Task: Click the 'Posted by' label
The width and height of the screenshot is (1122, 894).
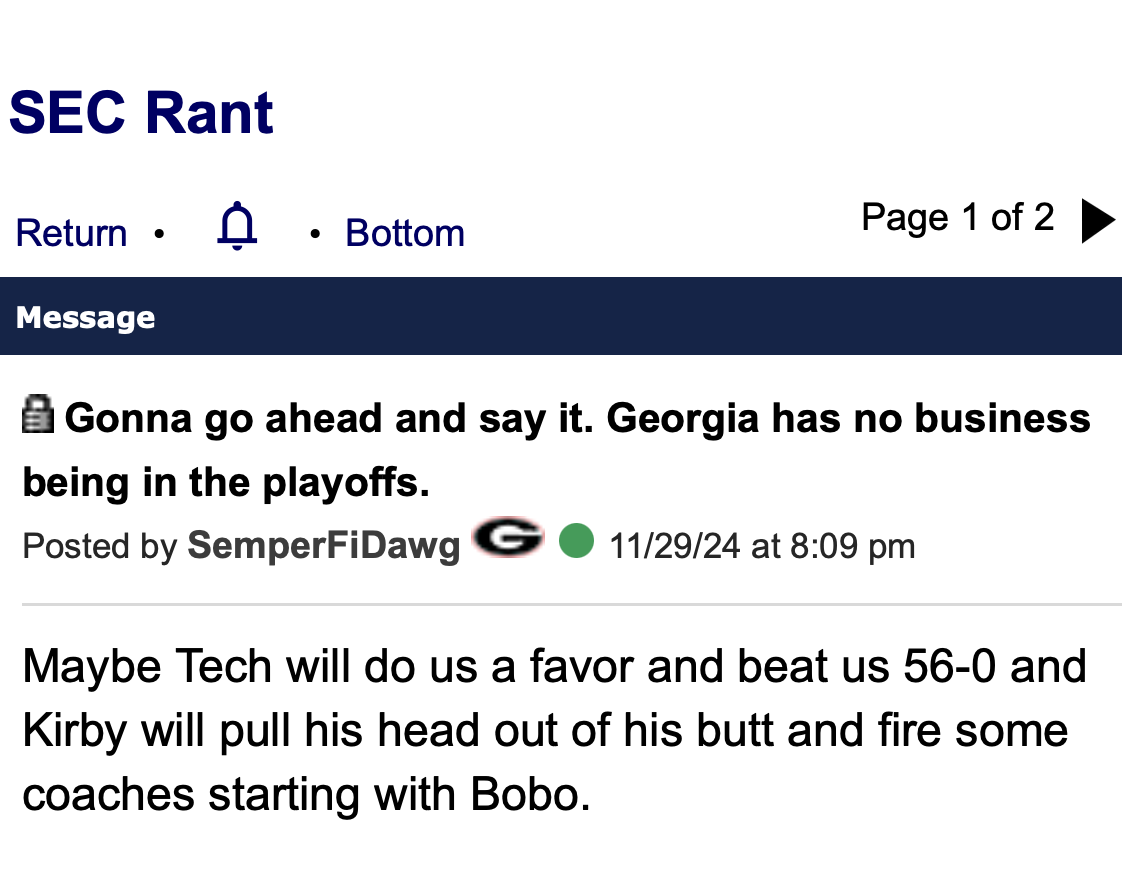Action: click(99, 546)
